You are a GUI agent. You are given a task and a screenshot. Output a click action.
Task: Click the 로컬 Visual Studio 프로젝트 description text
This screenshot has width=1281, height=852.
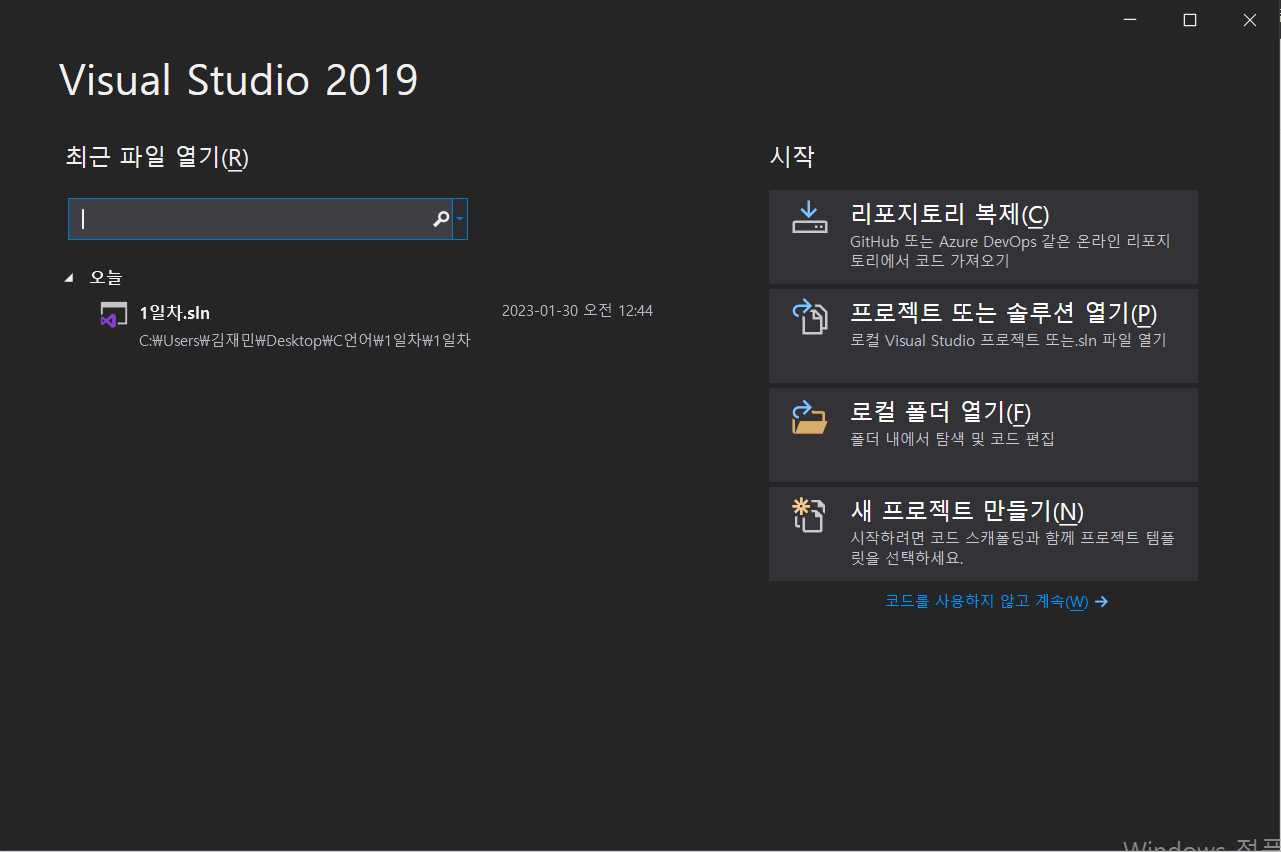[1008, 340]
